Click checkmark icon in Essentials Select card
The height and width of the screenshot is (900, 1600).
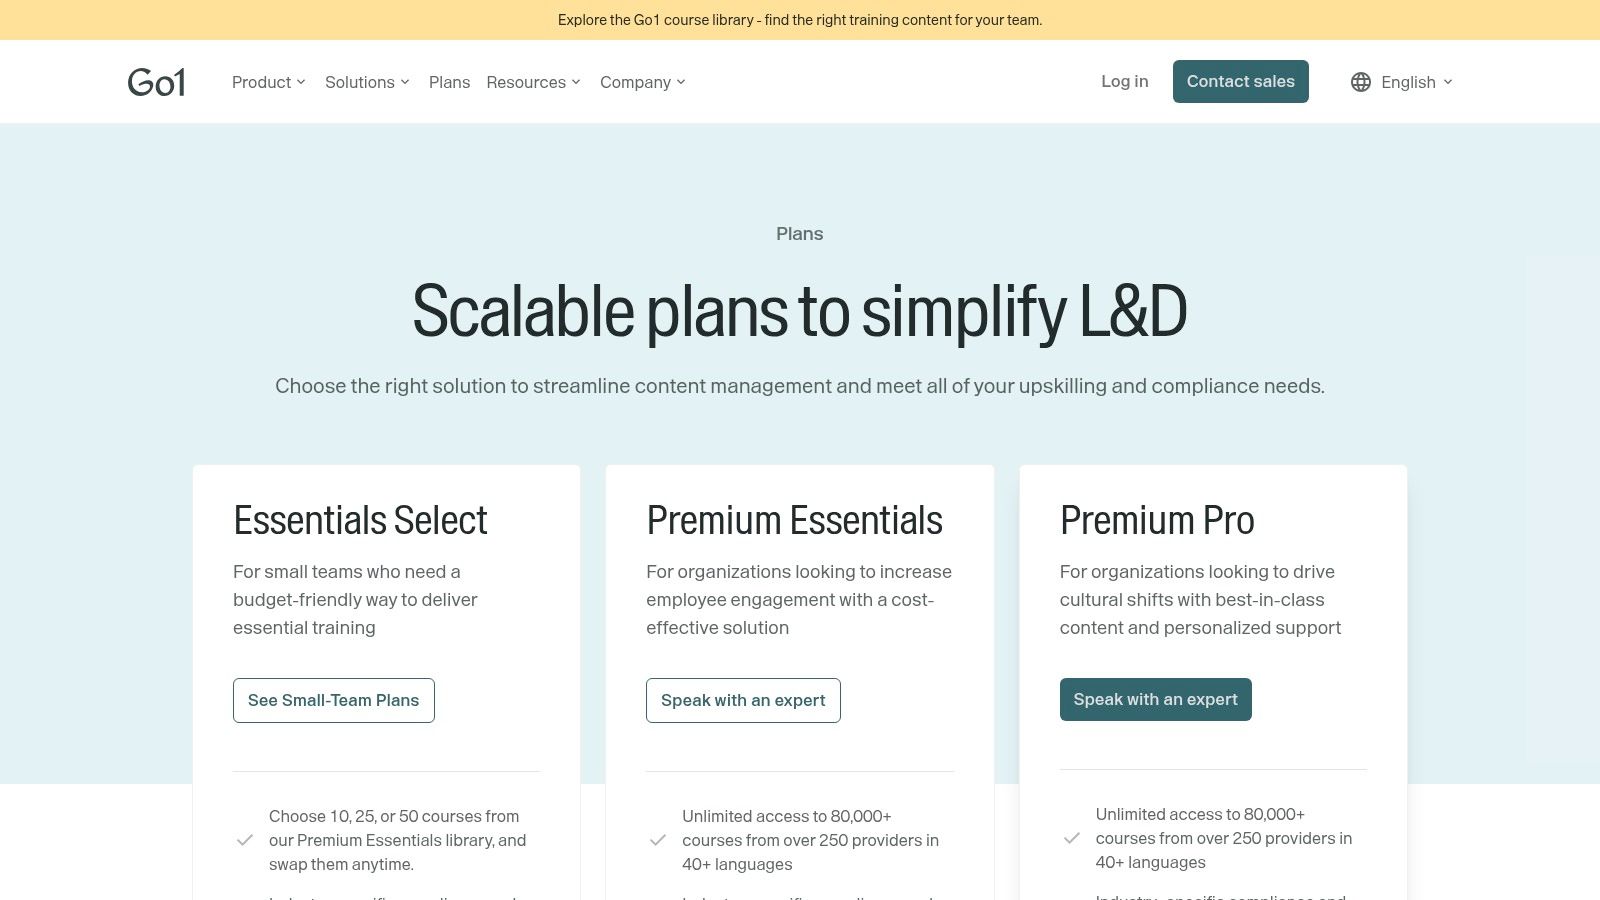point(245,840)
